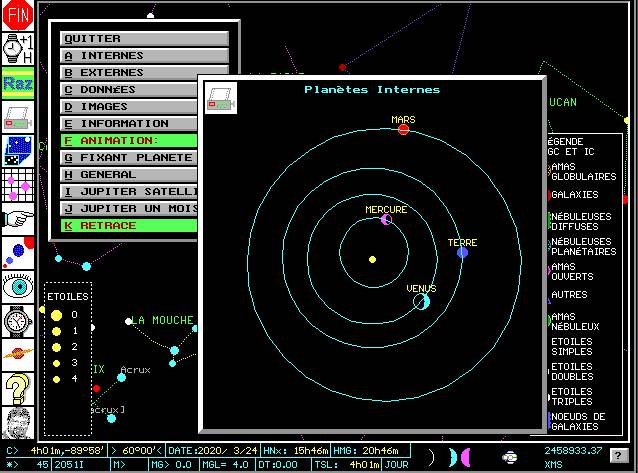The height and width of the screenshot is (473, 638).
Task: Print from Planètes Internes window printer icon
Action: coord(221,98)
